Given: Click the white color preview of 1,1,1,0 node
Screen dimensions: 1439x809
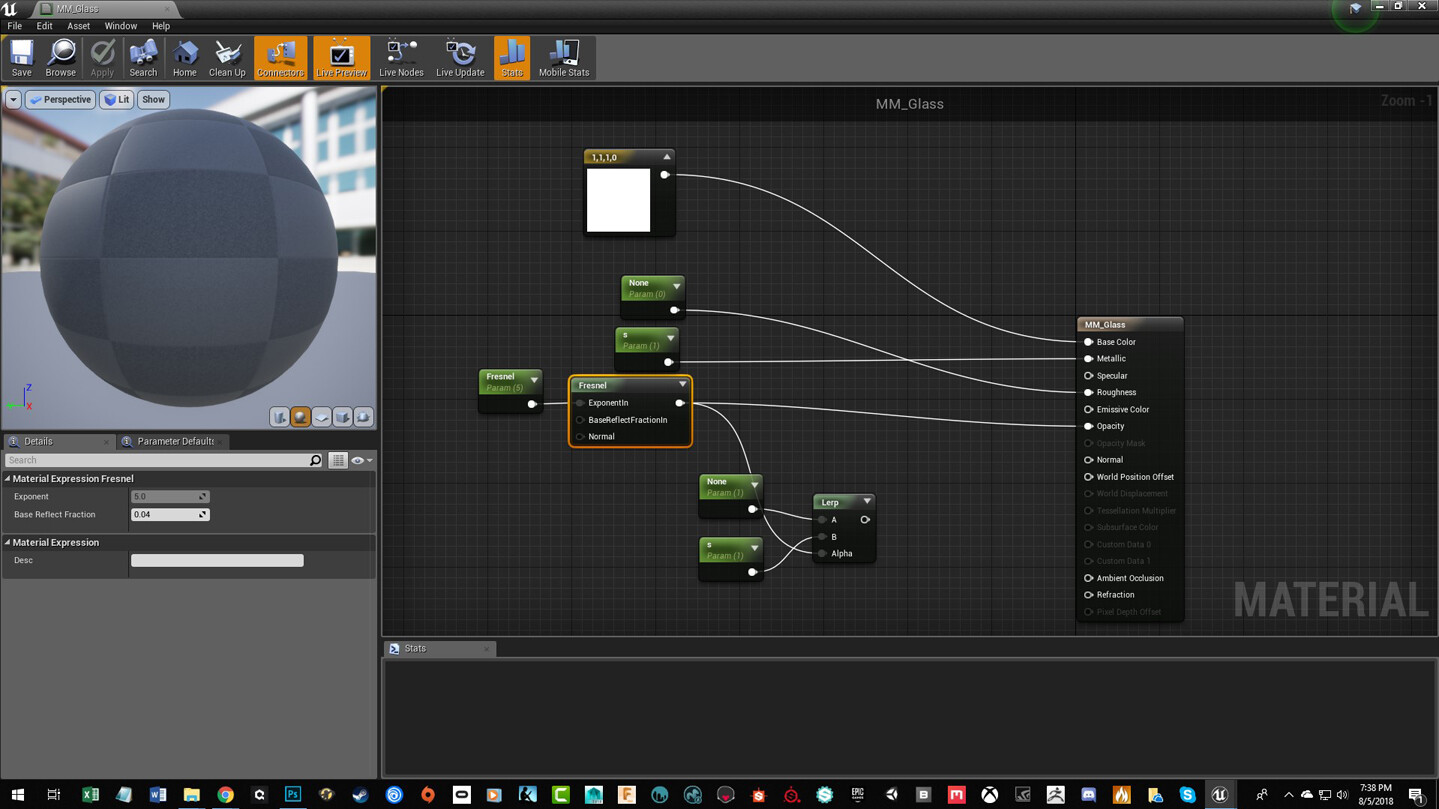Looking at the screenshot, I should tap(618, 200).
